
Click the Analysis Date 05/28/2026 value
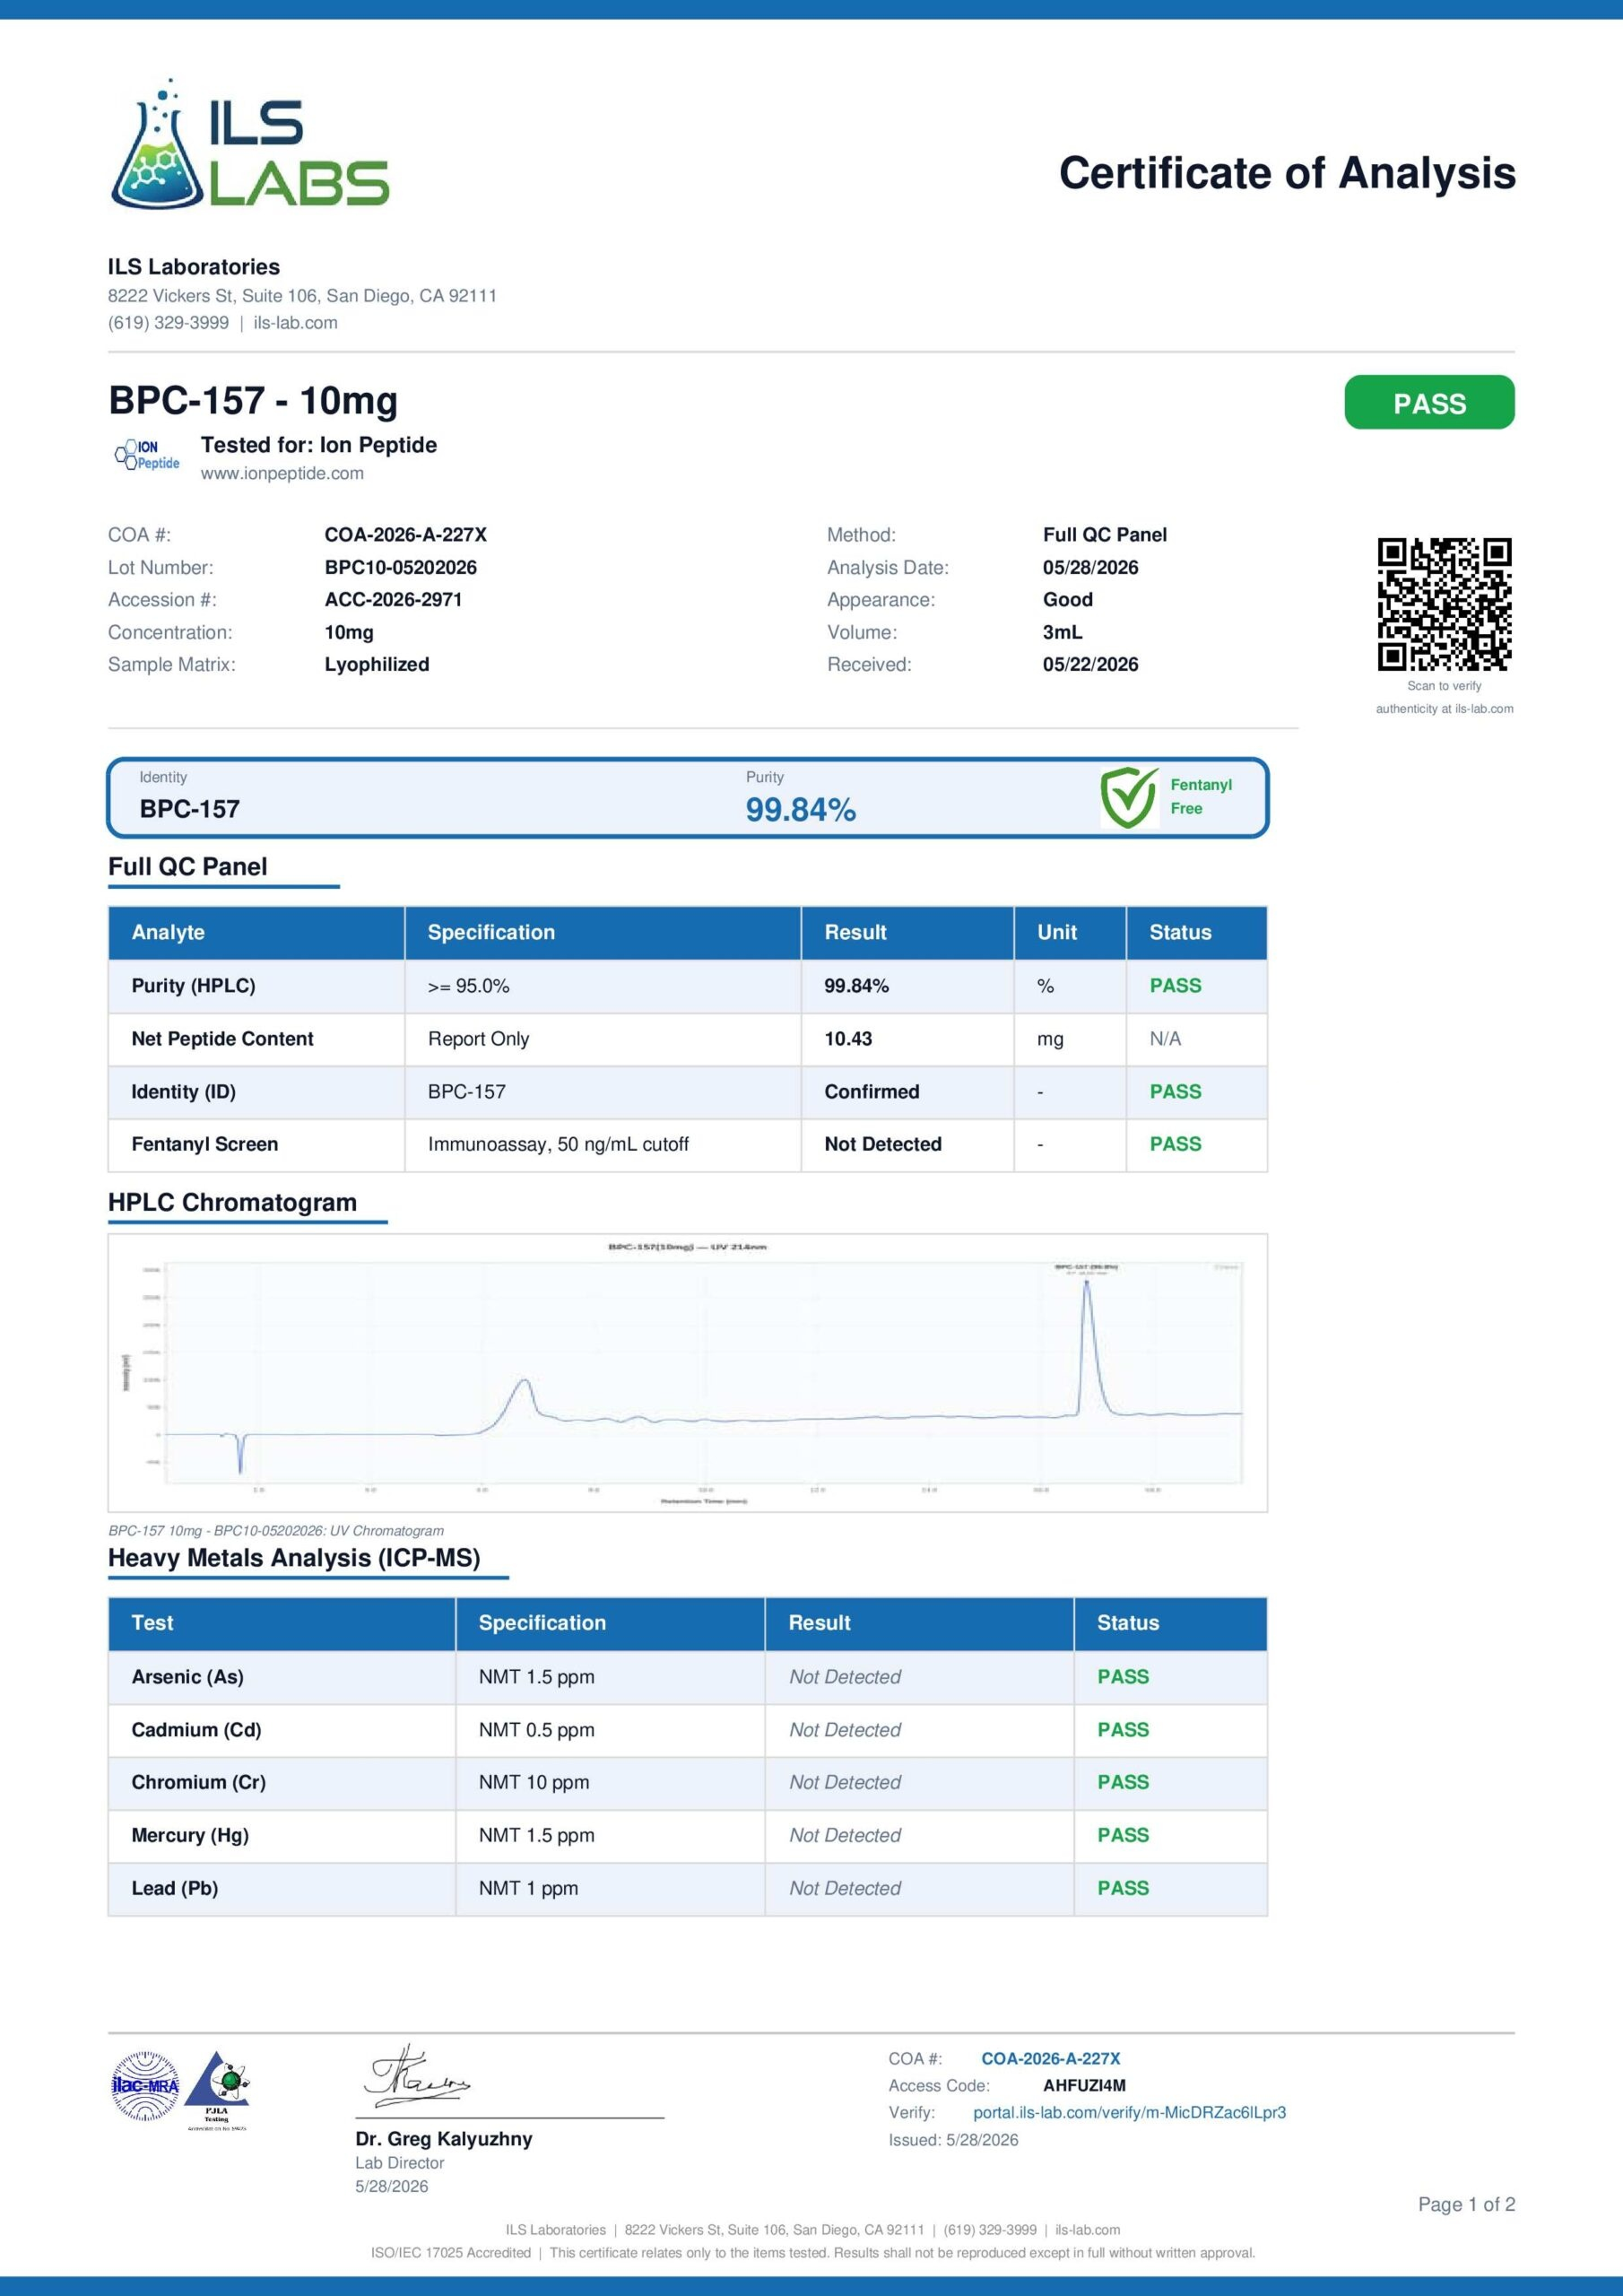pos(1090,567)
